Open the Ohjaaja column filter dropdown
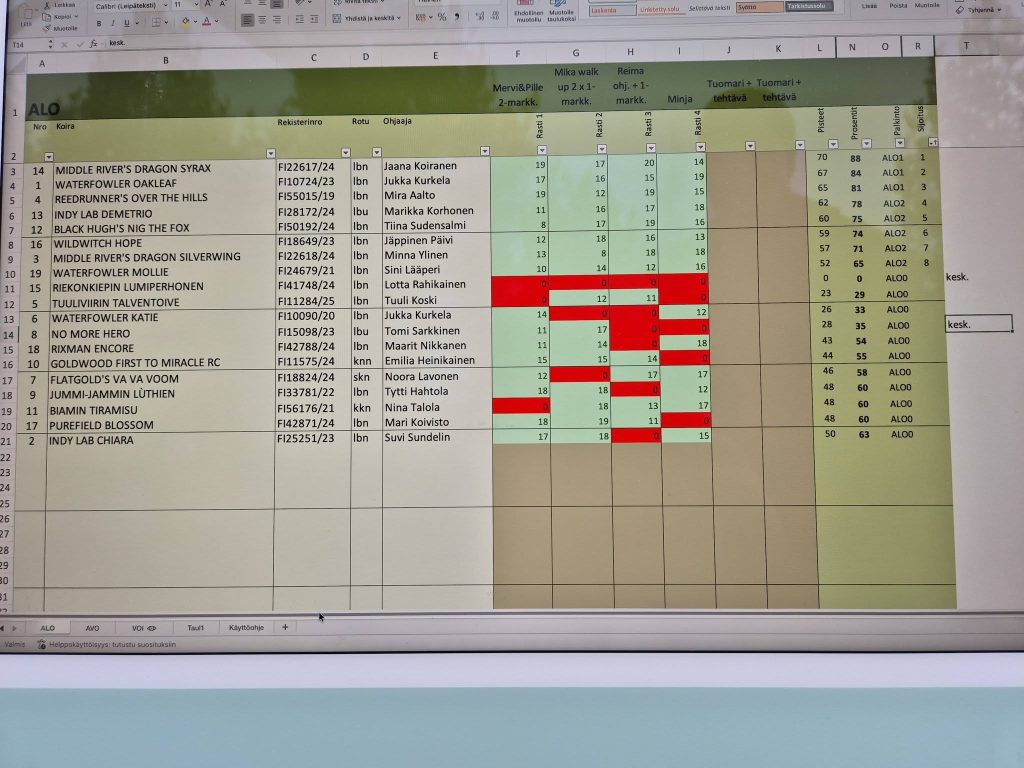The image size is (1024, 768). coord(484,152)
